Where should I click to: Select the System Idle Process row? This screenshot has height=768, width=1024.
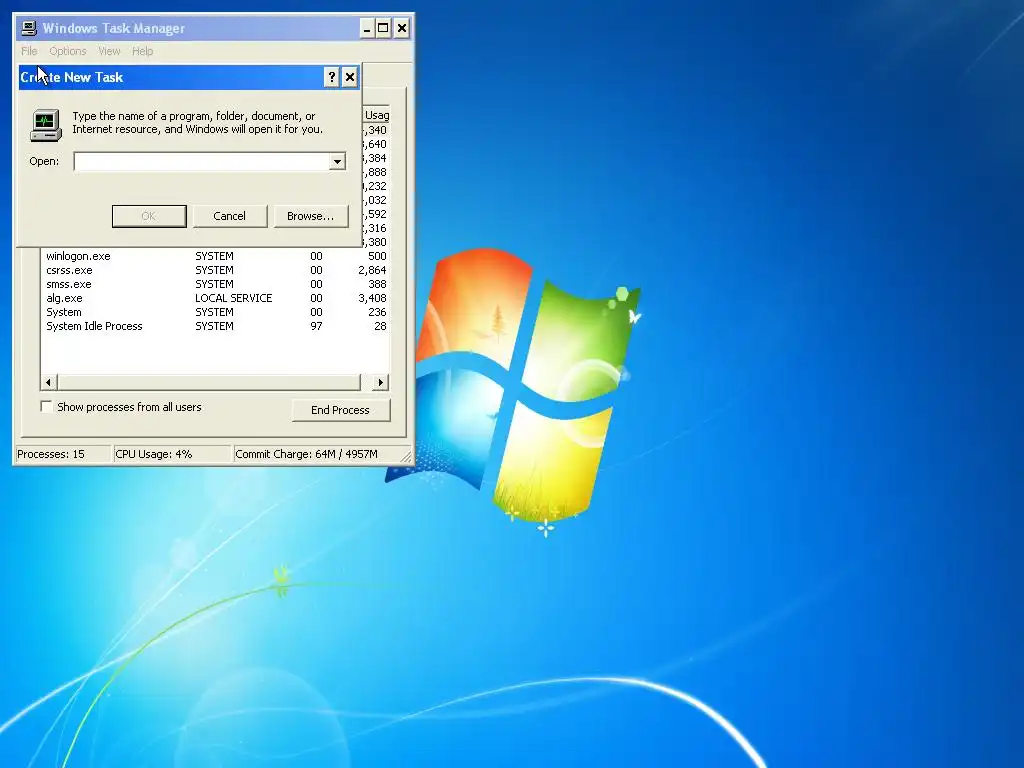(x=216, y=326)
